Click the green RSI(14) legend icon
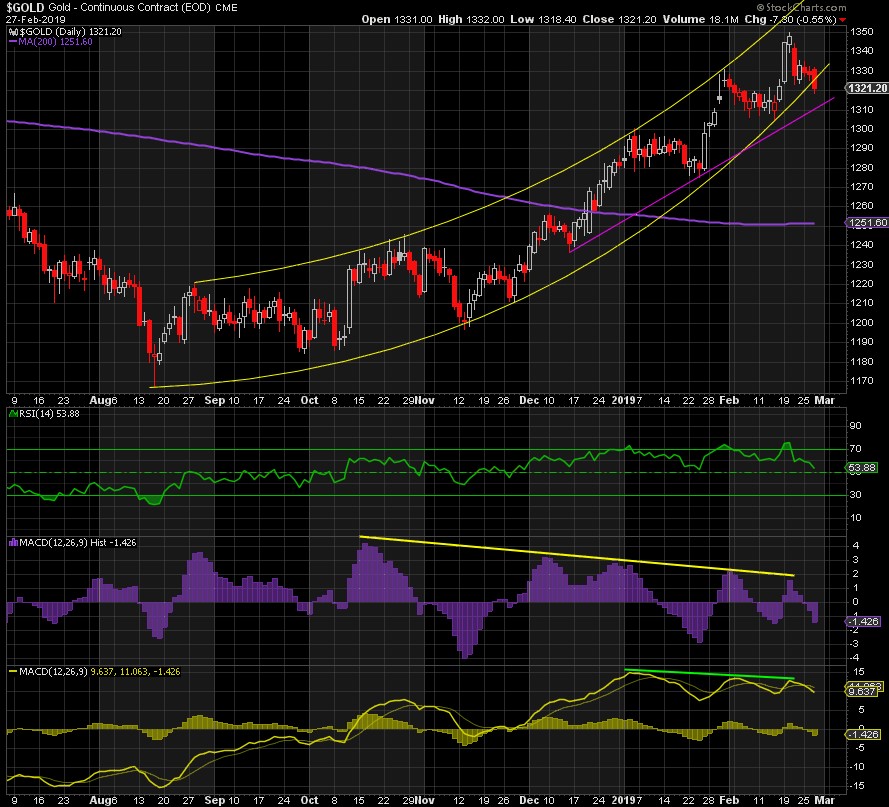This screenshot has width=889, height=807. click(9, 414)
